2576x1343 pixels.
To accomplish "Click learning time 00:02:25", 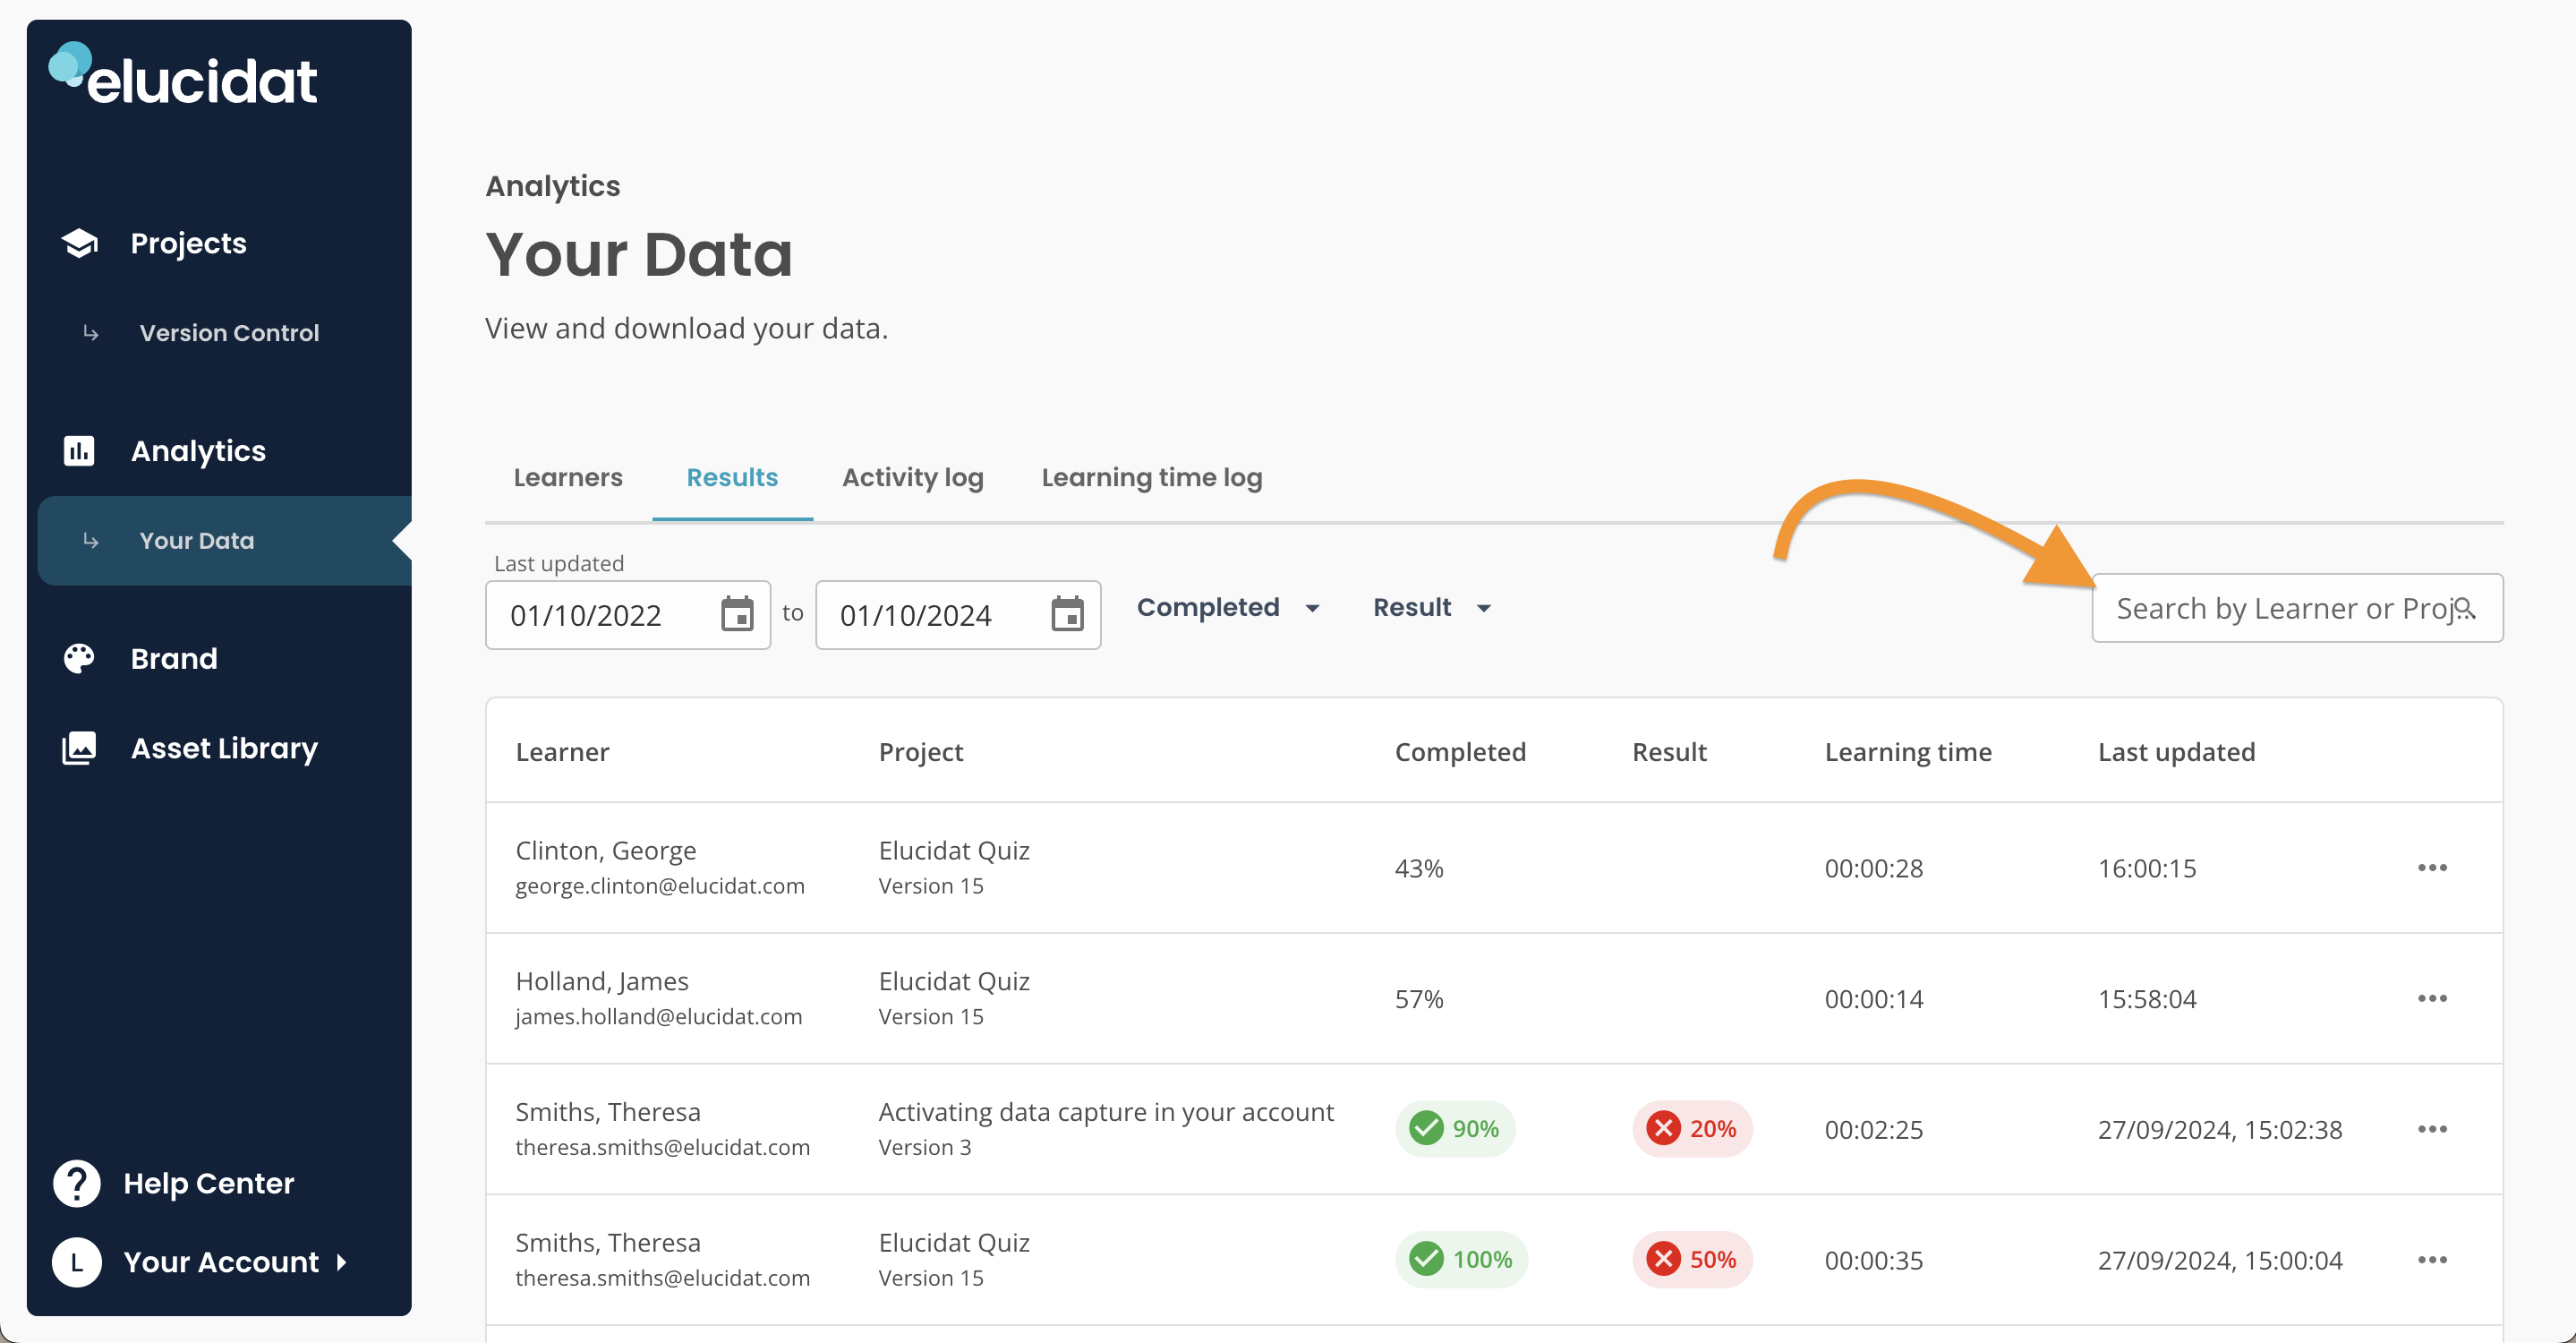I will 1873,1130.
